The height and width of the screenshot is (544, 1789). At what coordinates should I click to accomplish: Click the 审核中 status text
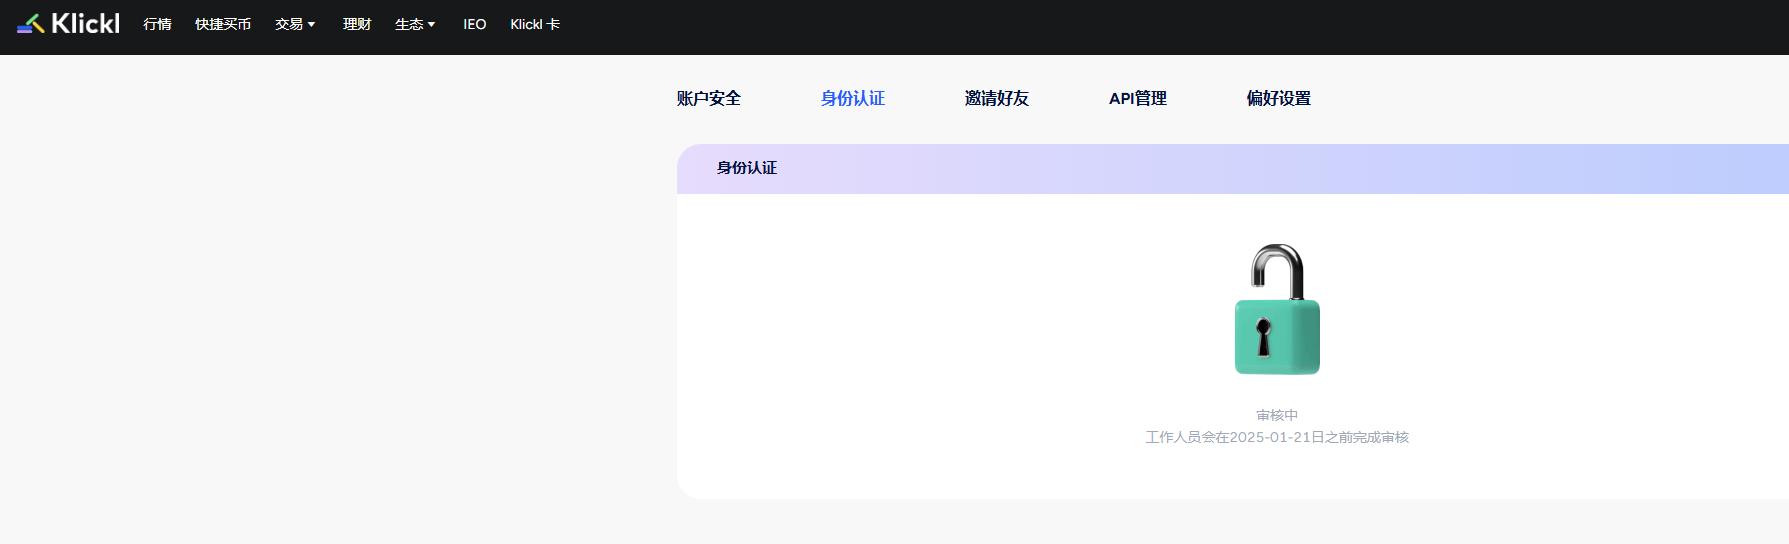click(1277, 415)
